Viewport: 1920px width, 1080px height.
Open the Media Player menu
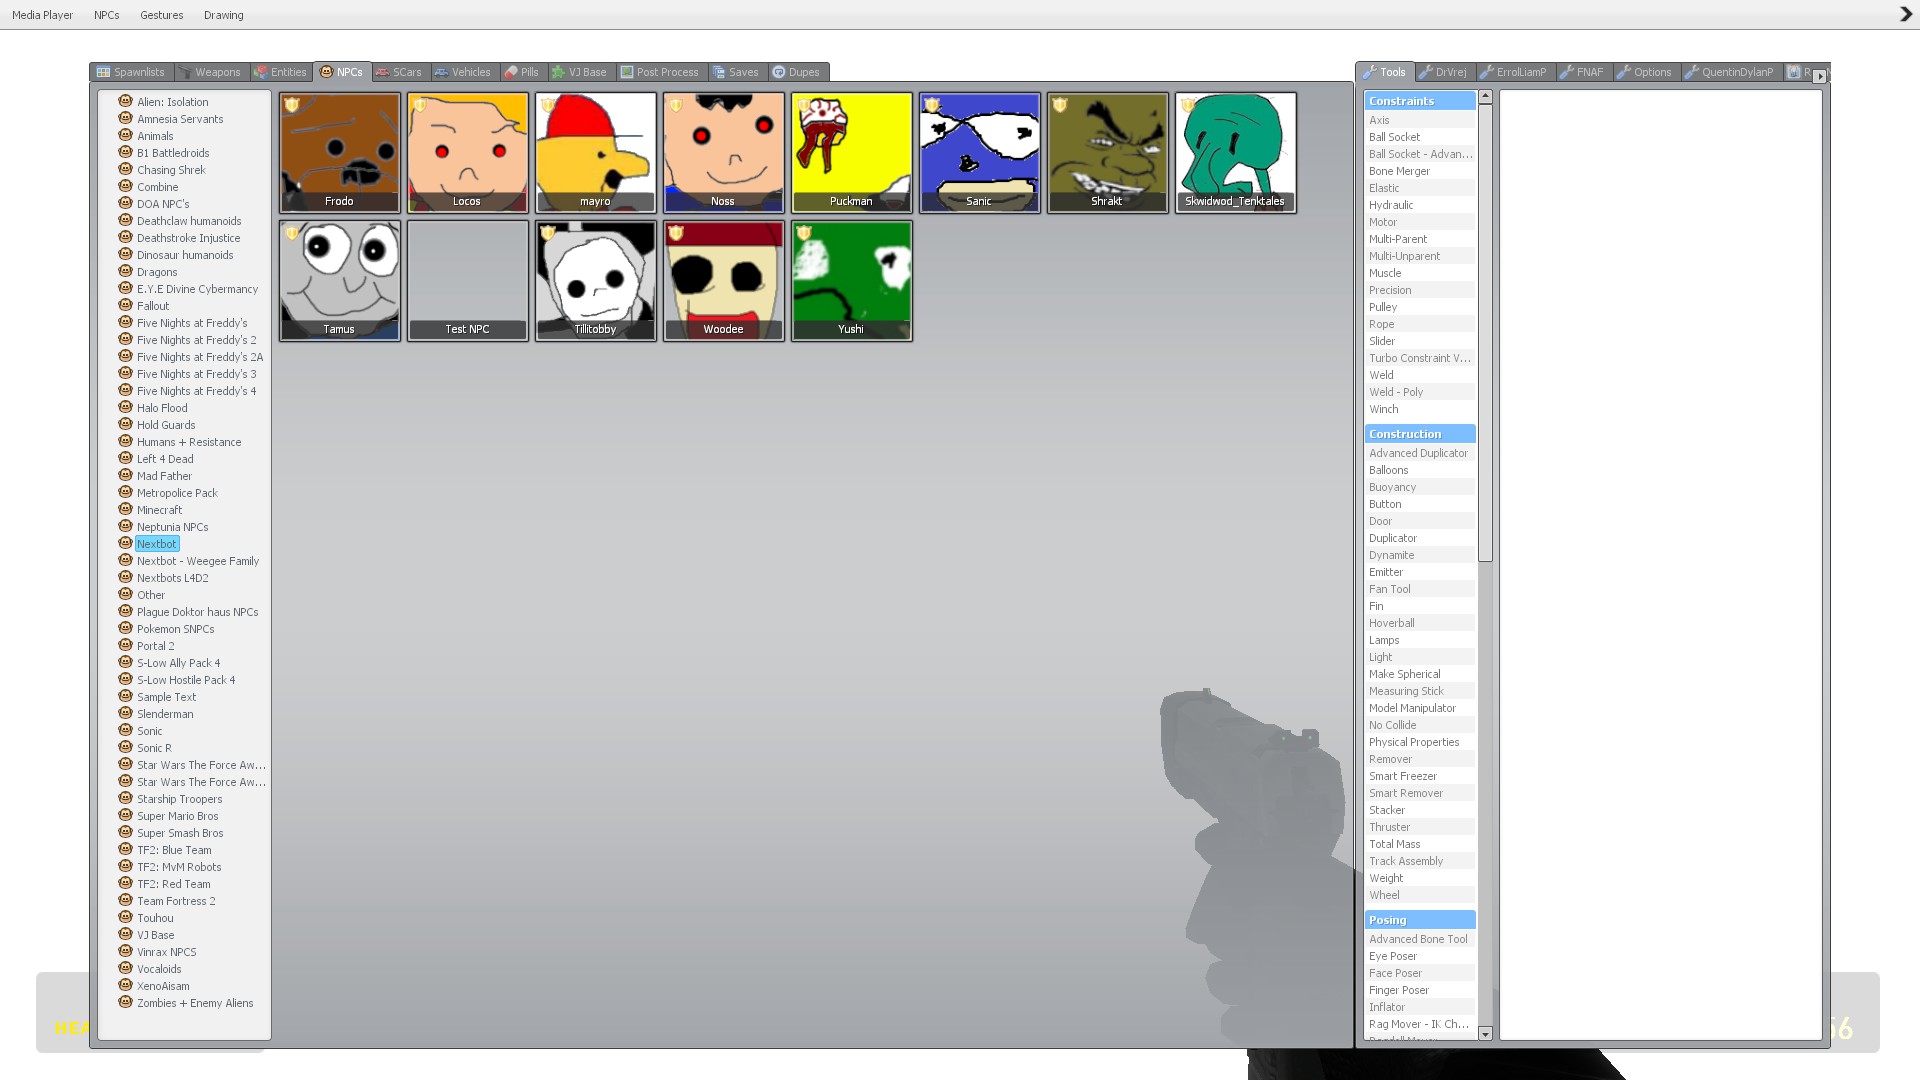tap(43, 15)
